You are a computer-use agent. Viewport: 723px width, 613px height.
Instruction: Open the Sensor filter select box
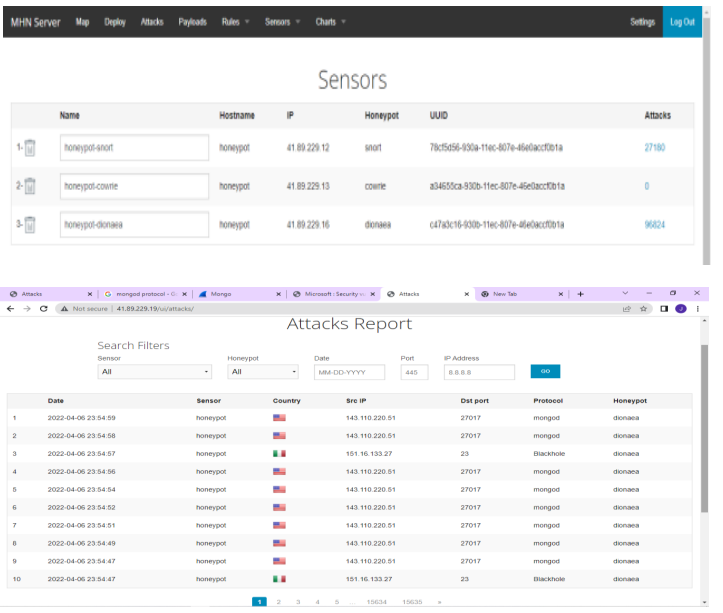point(155,372)
